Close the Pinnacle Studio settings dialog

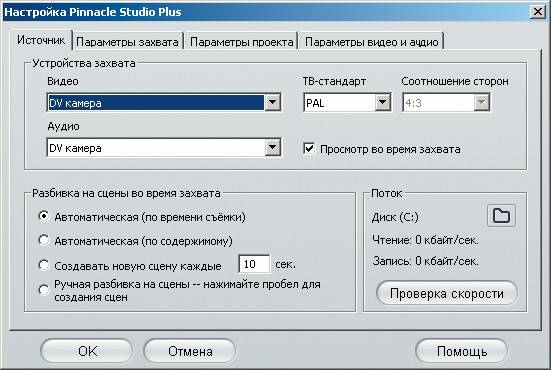(538, 12)
